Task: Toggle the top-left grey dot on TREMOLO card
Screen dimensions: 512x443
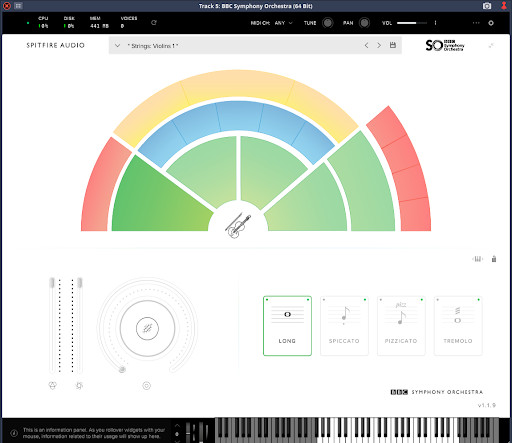Action: (437, 300)
